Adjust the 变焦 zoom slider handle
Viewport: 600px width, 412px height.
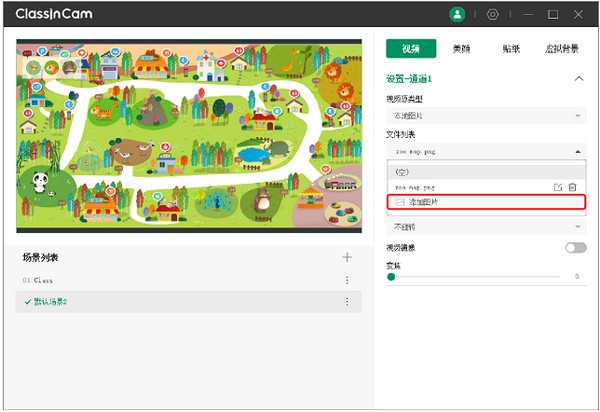tap(391, 277)
